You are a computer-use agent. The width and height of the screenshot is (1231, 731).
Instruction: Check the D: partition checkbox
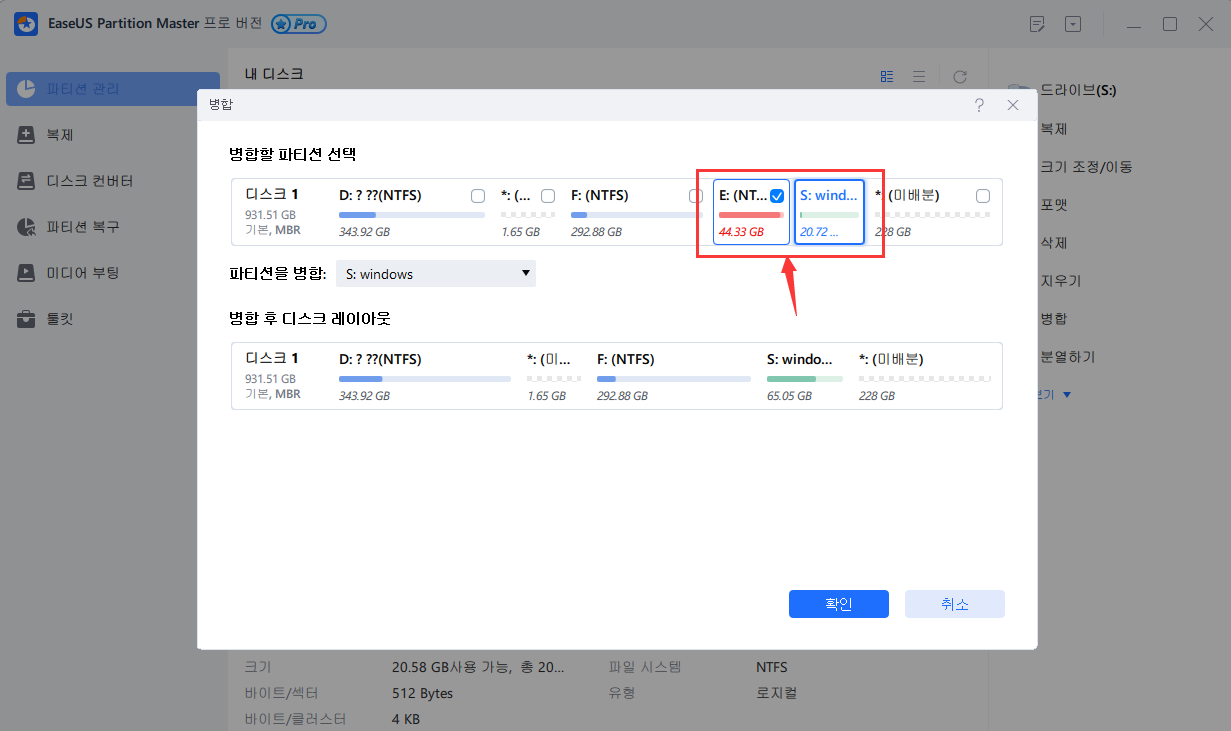(477, 195)
